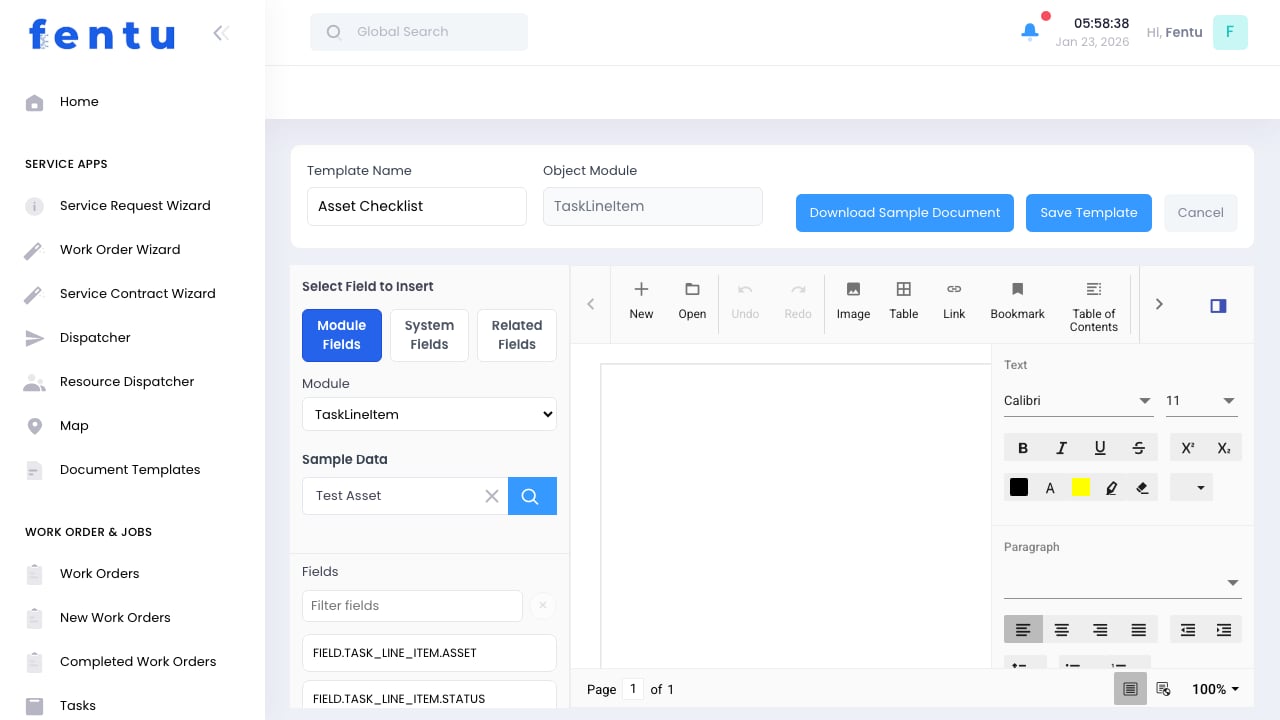
Task: Insert a Table of Contents
Action: pyautogui.click(x=1093, y=306)
